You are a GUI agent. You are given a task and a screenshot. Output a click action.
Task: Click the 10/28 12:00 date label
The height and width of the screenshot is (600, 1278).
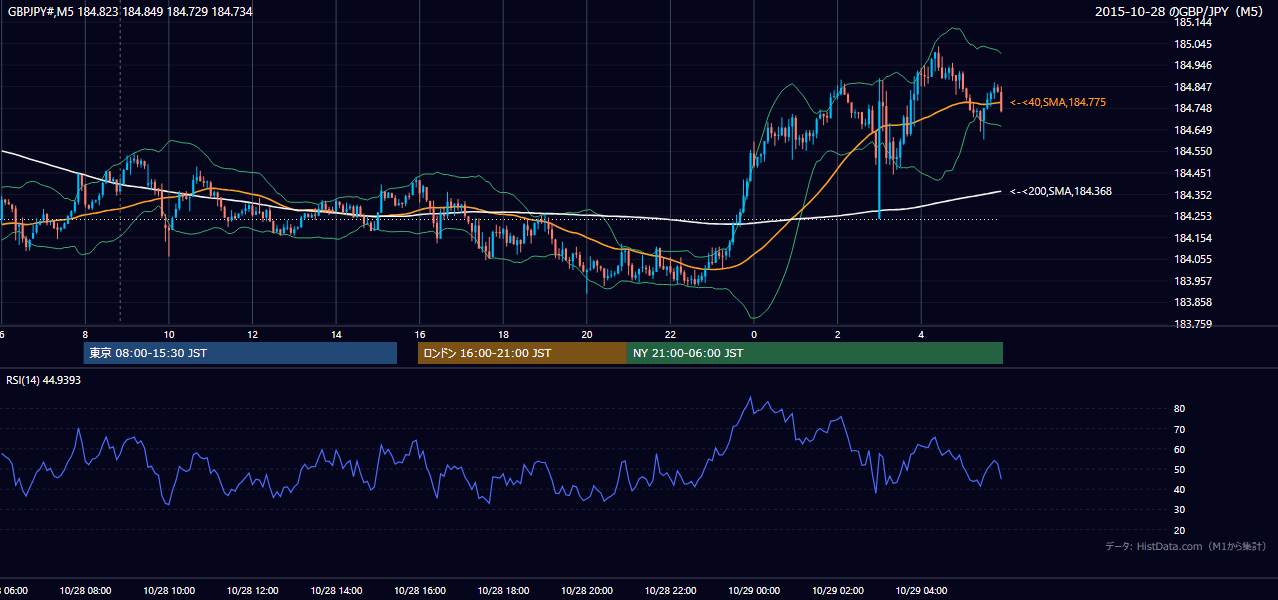252,590
